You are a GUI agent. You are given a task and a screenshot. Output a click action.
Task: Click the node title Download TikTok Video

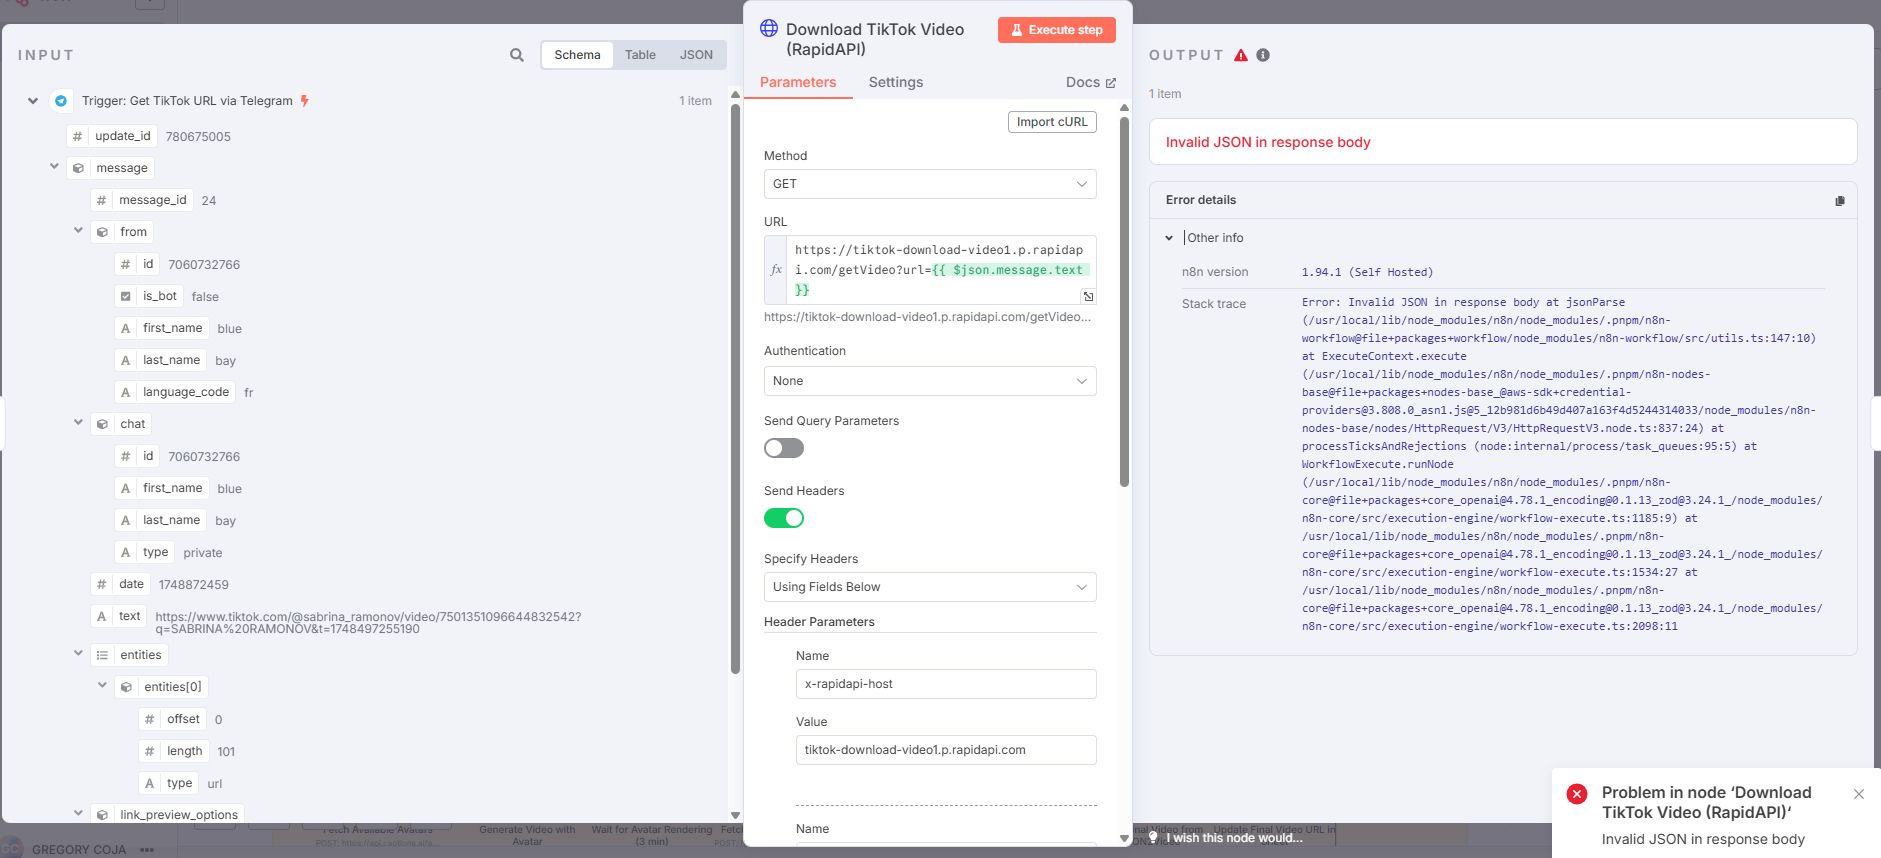pyautogui.click(x=875, y=39)
